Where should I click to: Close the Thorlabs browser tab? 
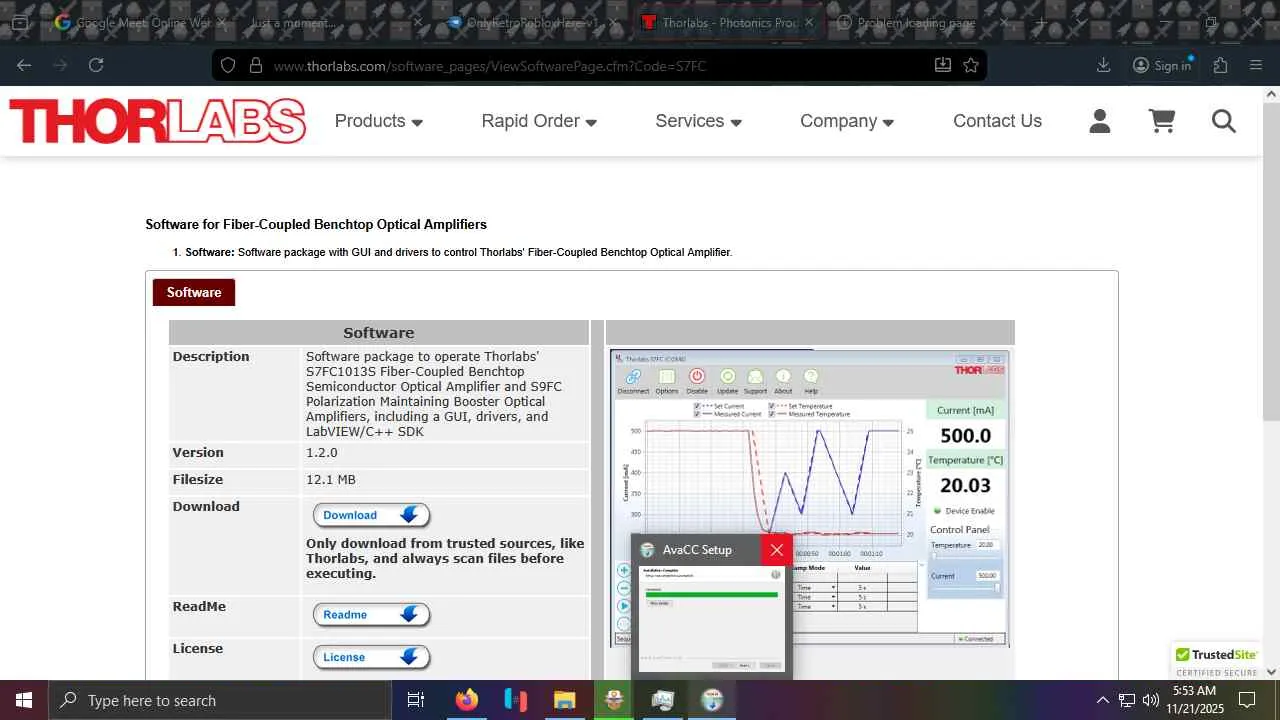click(x=808, y=22)
